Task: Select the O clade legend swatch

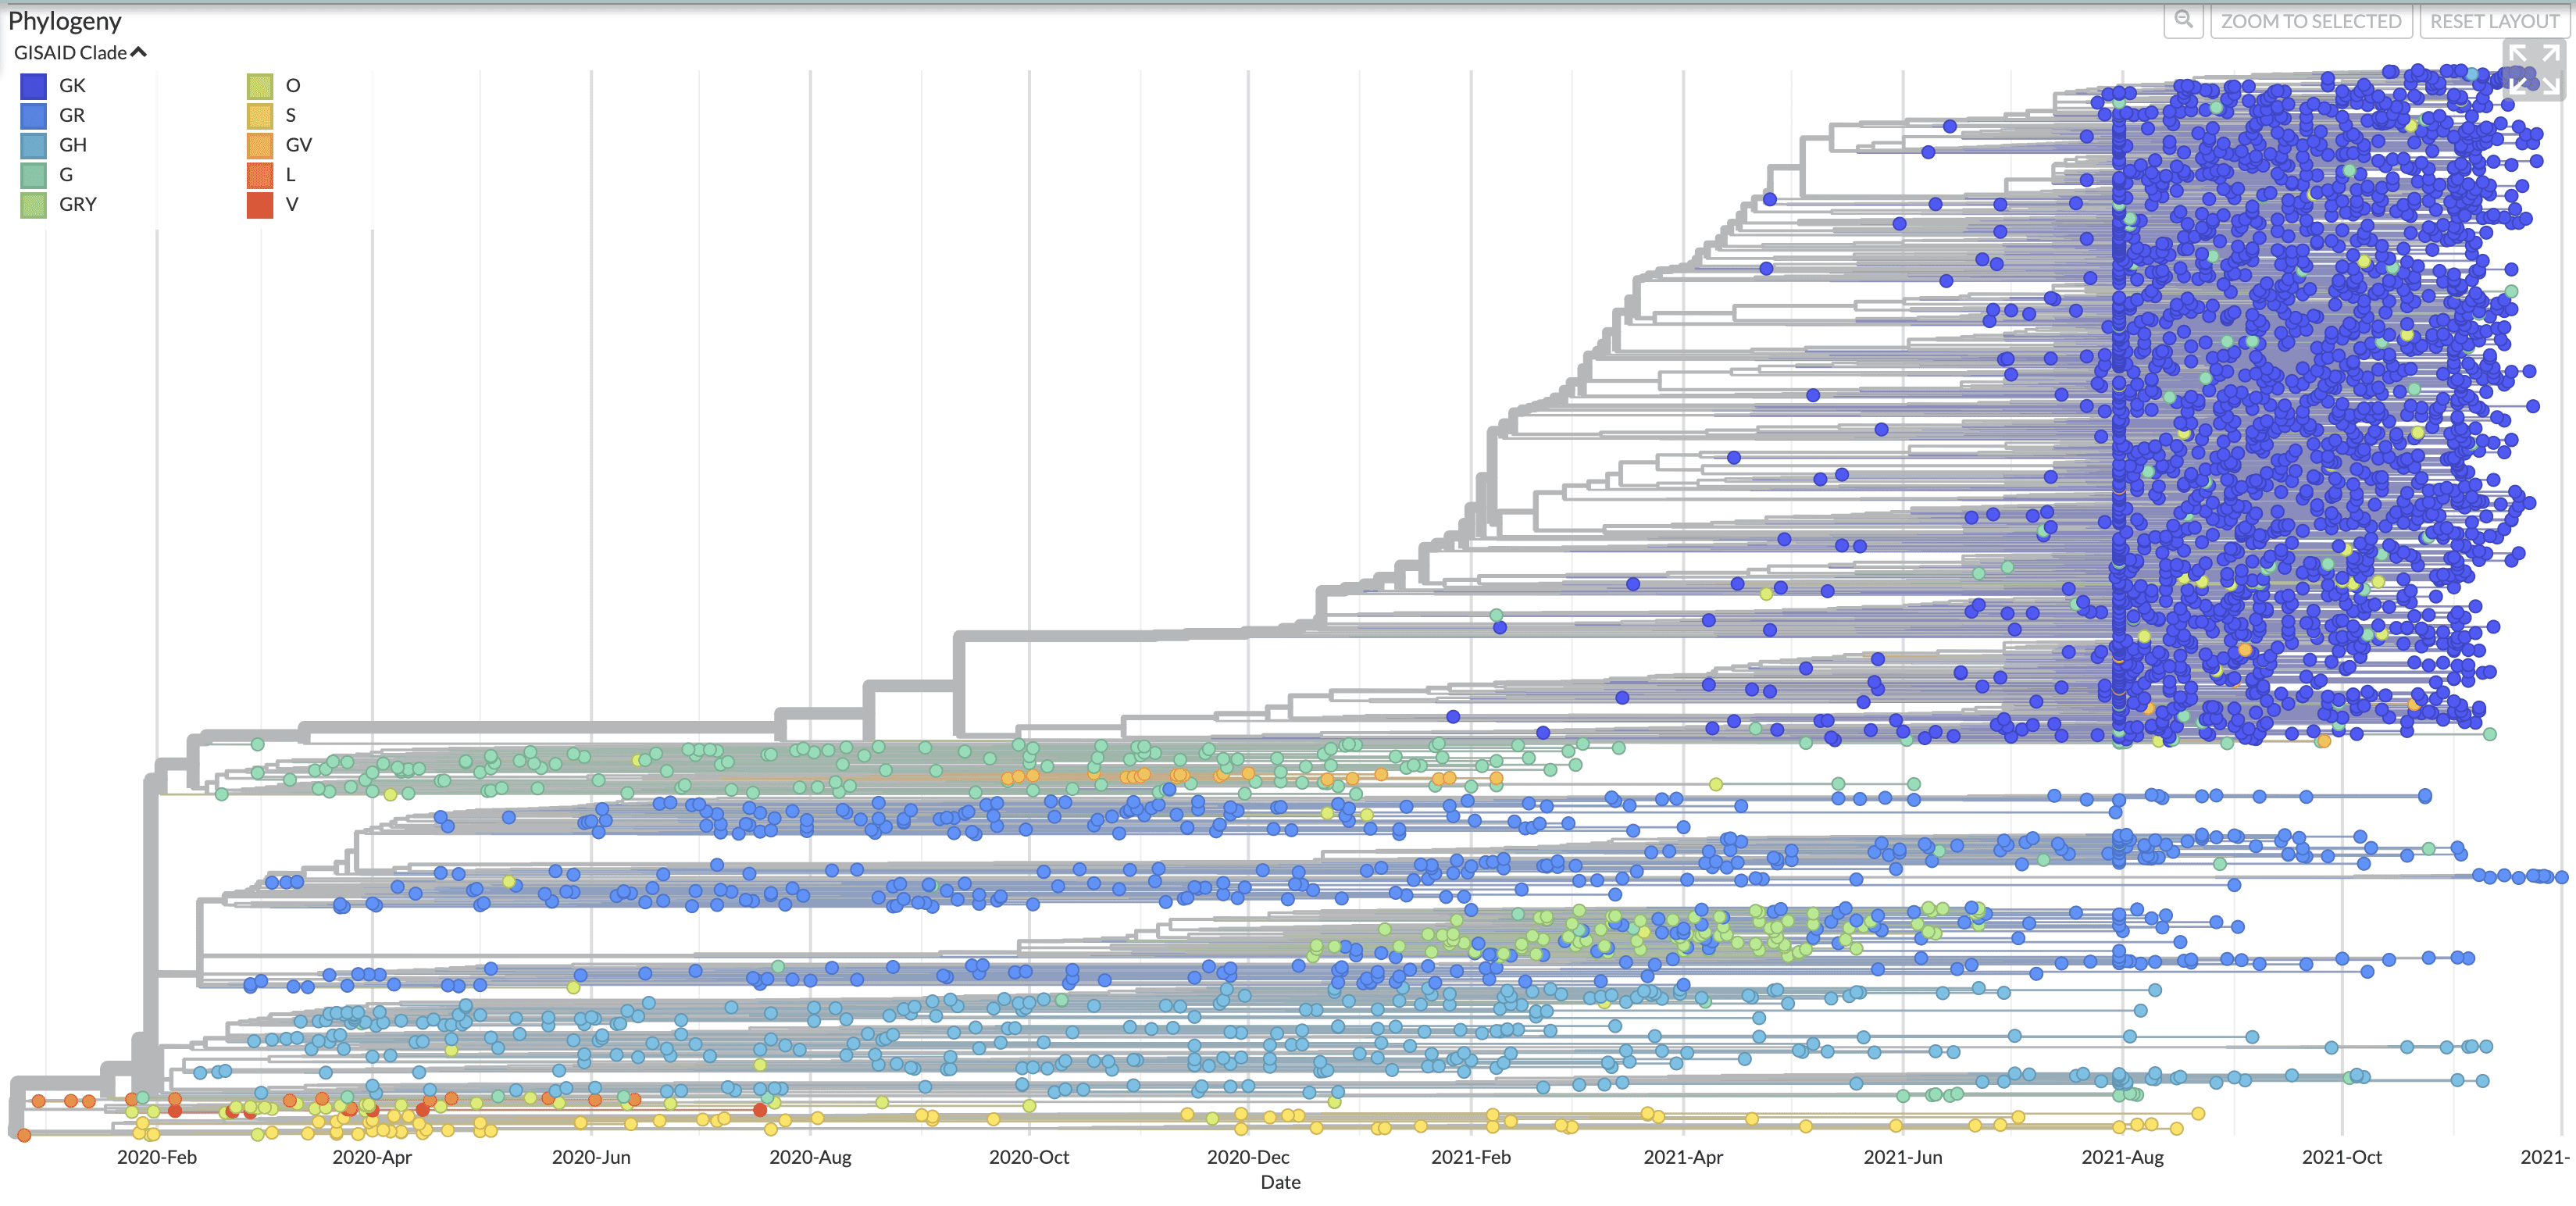Action: [x=260, y=86]
